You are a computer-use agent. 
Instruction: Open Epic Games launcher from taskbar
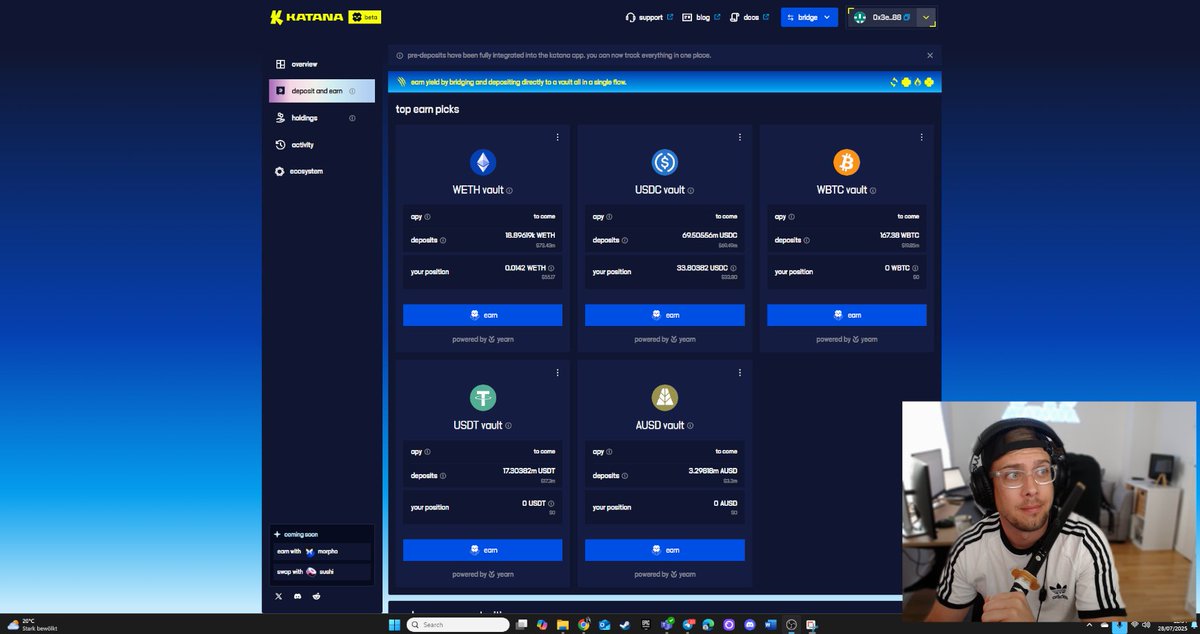[646, 624]
